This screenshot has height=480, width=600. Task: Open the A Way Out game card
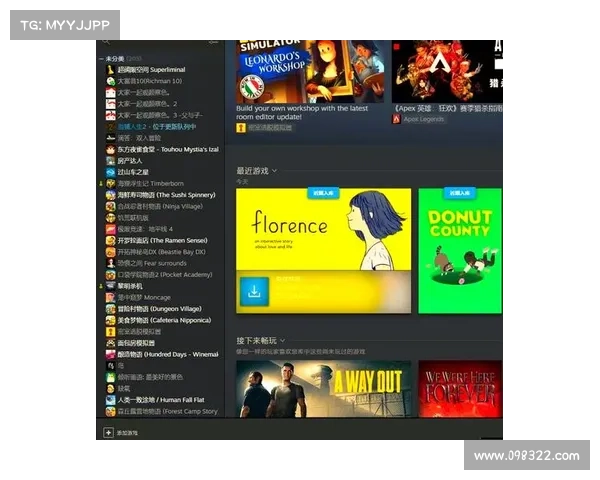point(324,389)
